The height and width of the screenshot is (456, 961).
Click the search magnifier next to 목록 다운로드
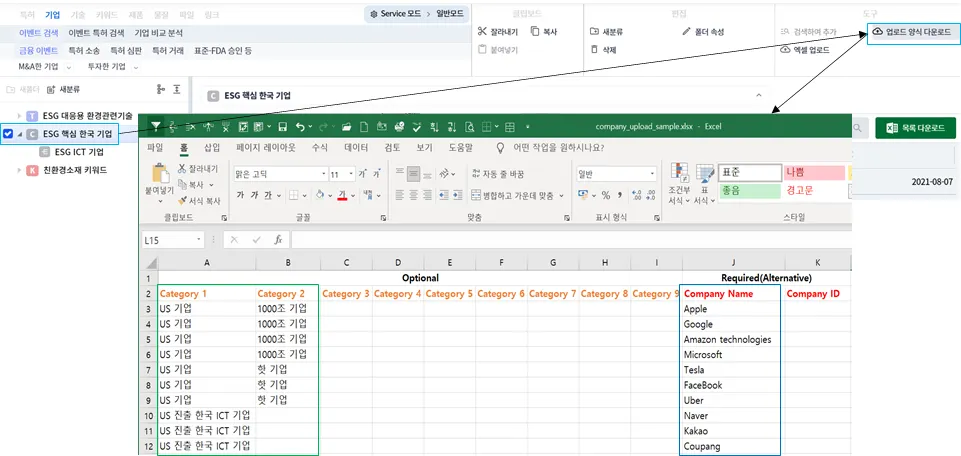tap(858, 128)
